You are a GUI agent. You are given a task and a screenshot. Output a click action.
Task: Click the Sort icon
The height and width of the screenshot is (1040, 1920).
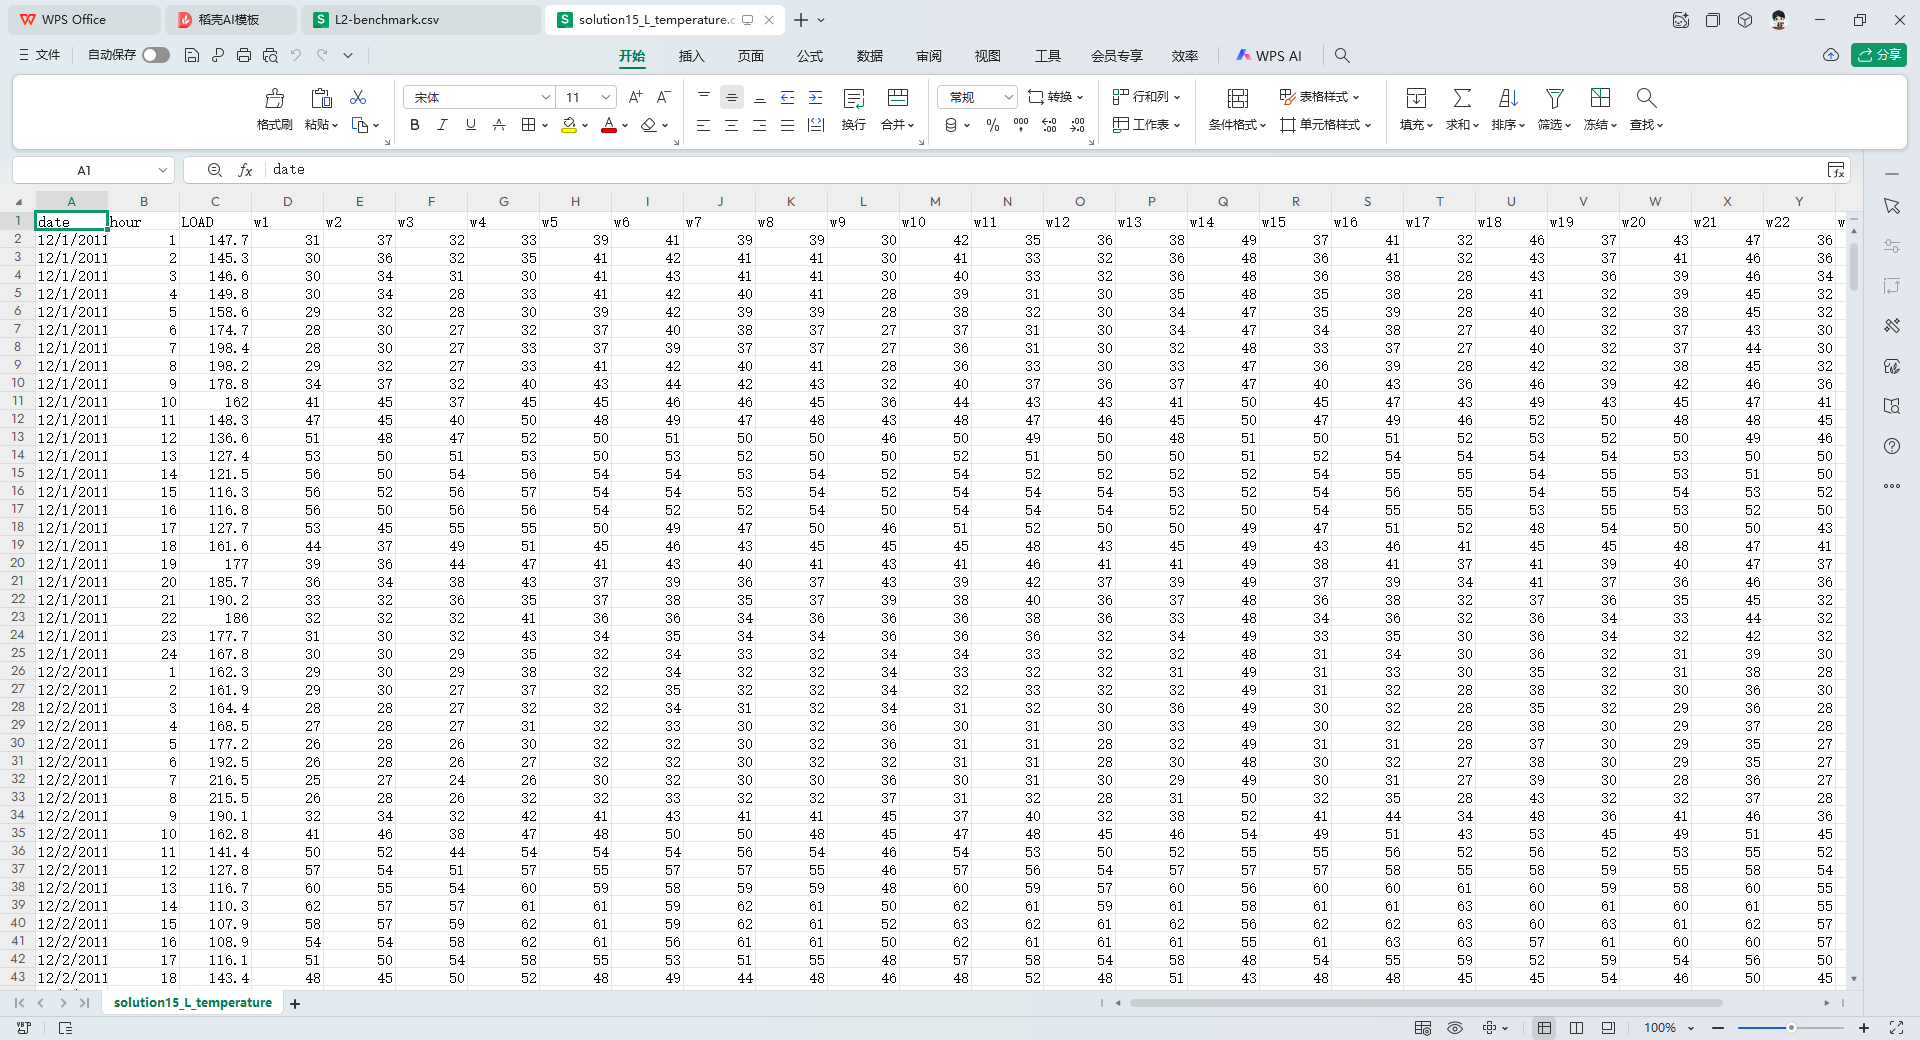1508,98
